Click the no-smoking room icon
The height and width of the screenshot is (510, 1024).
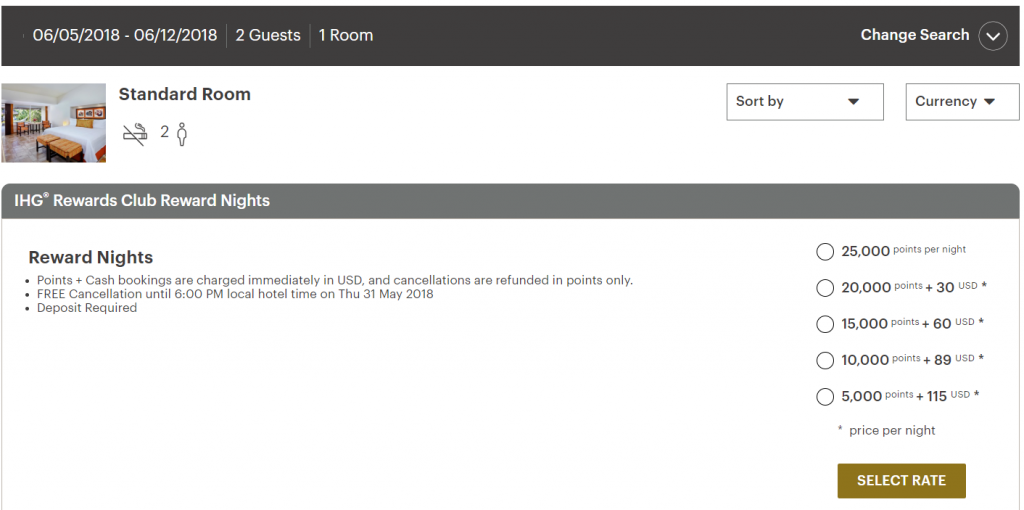pos(135,133)
